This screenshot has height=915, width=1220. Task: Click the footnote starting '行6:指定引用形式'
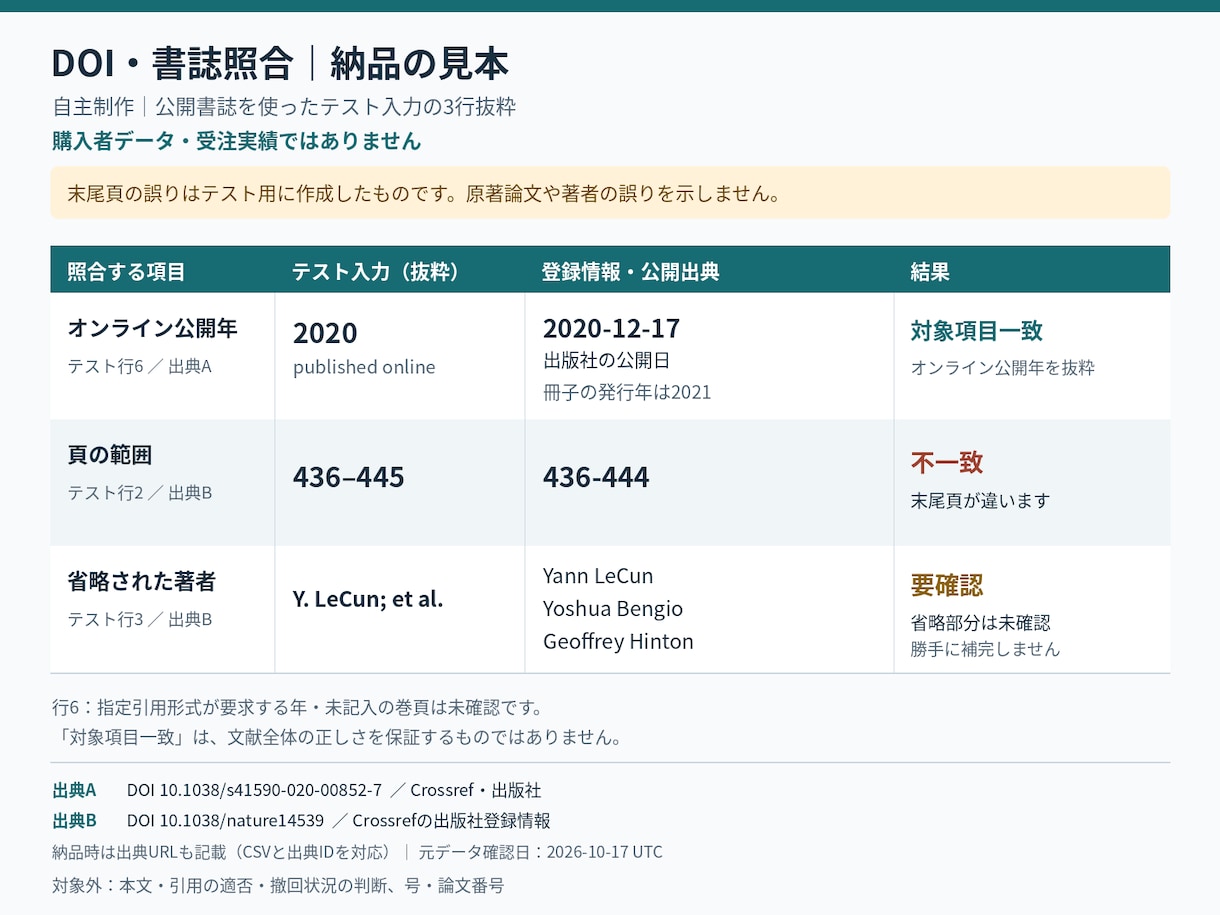pyautogui.click(x=298, y=708)
